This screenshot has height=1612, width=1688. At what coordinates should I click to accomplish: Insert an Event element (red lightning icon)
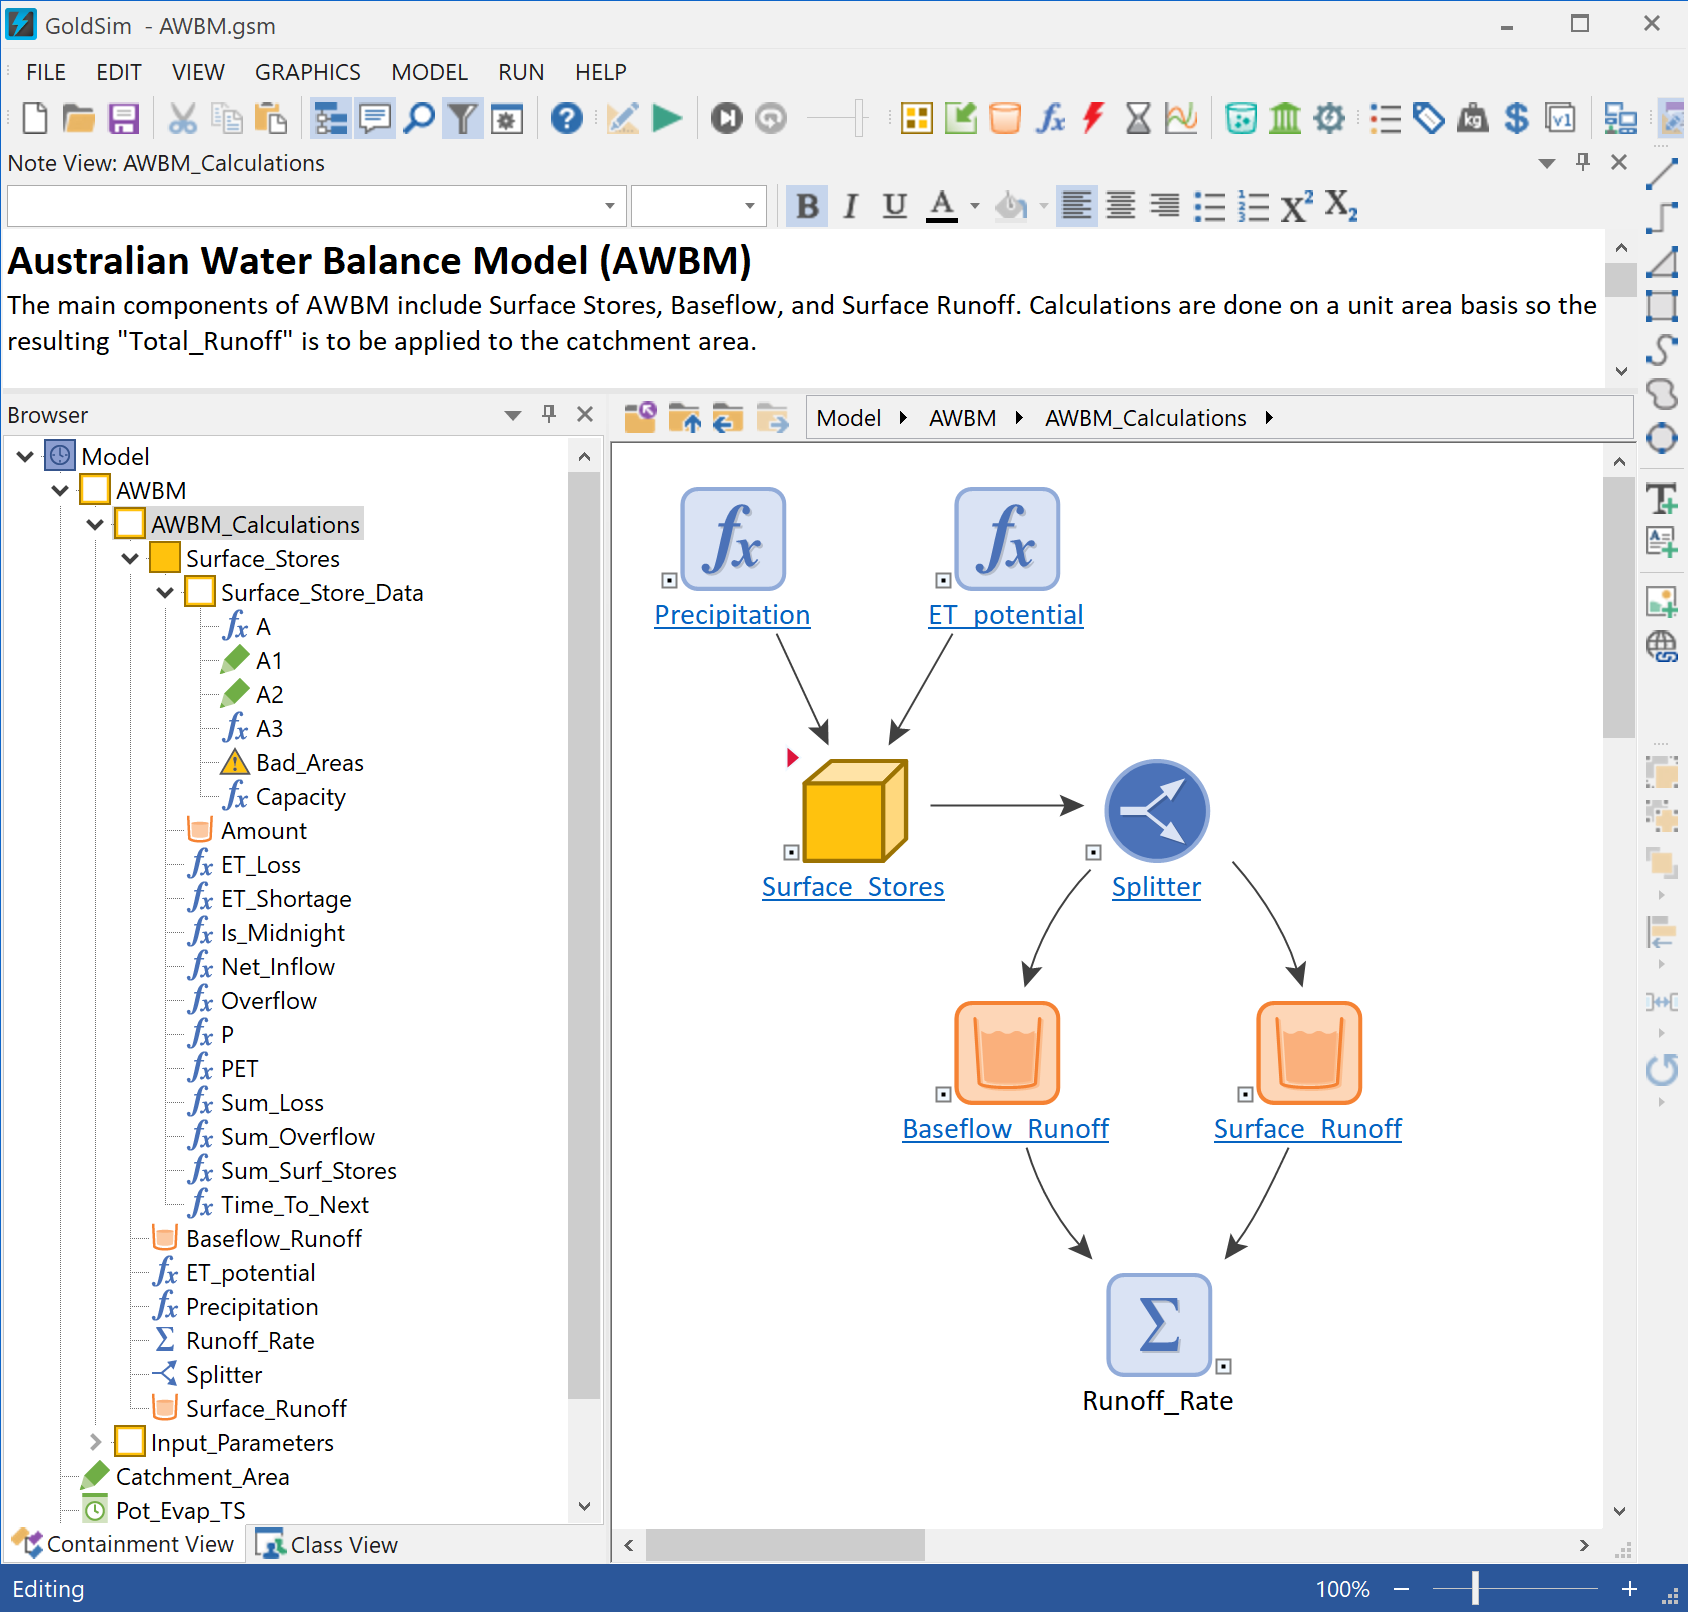[x=1092, y=118]
